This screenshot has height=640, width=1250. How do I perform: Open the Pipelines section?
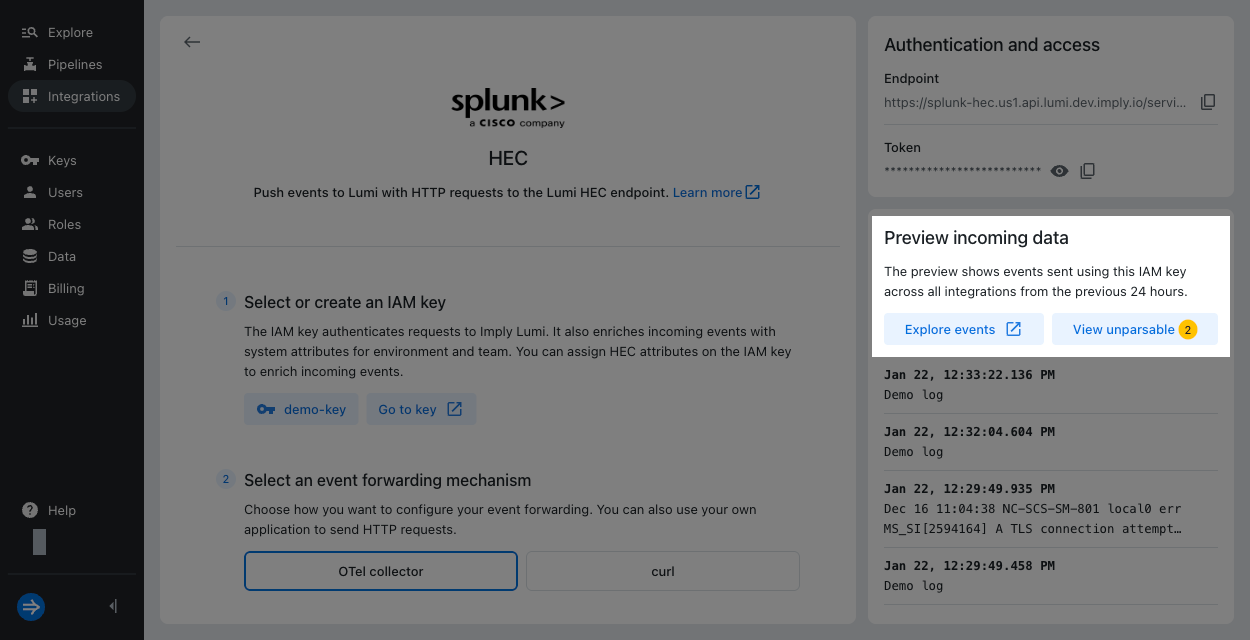(x=71, y=64)
